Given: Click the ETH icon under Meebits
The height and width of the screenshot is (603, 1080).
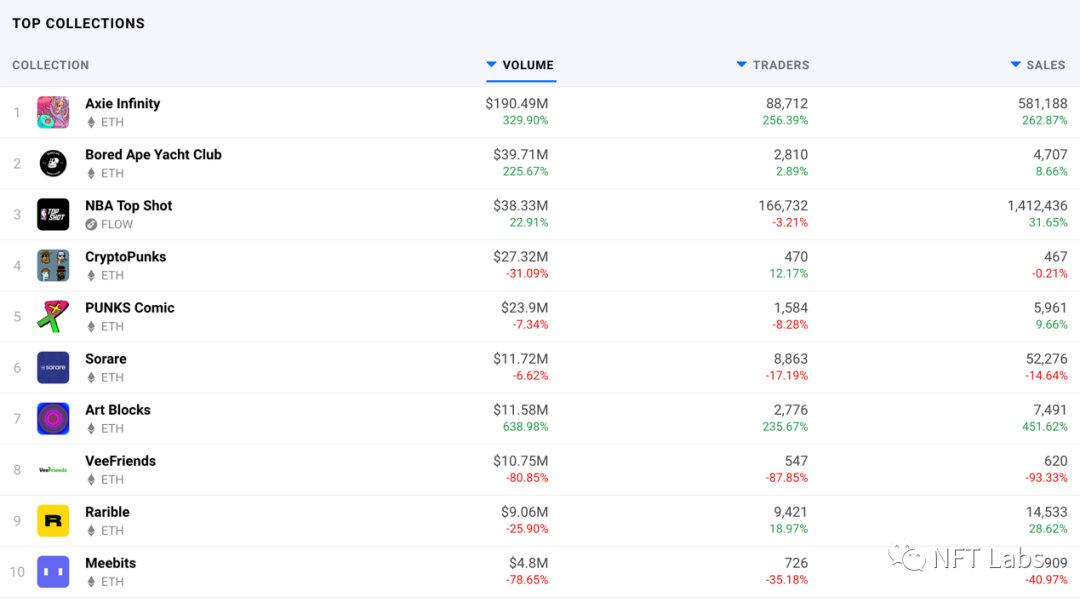Looking at the screenshot, I should click(91, 582).
